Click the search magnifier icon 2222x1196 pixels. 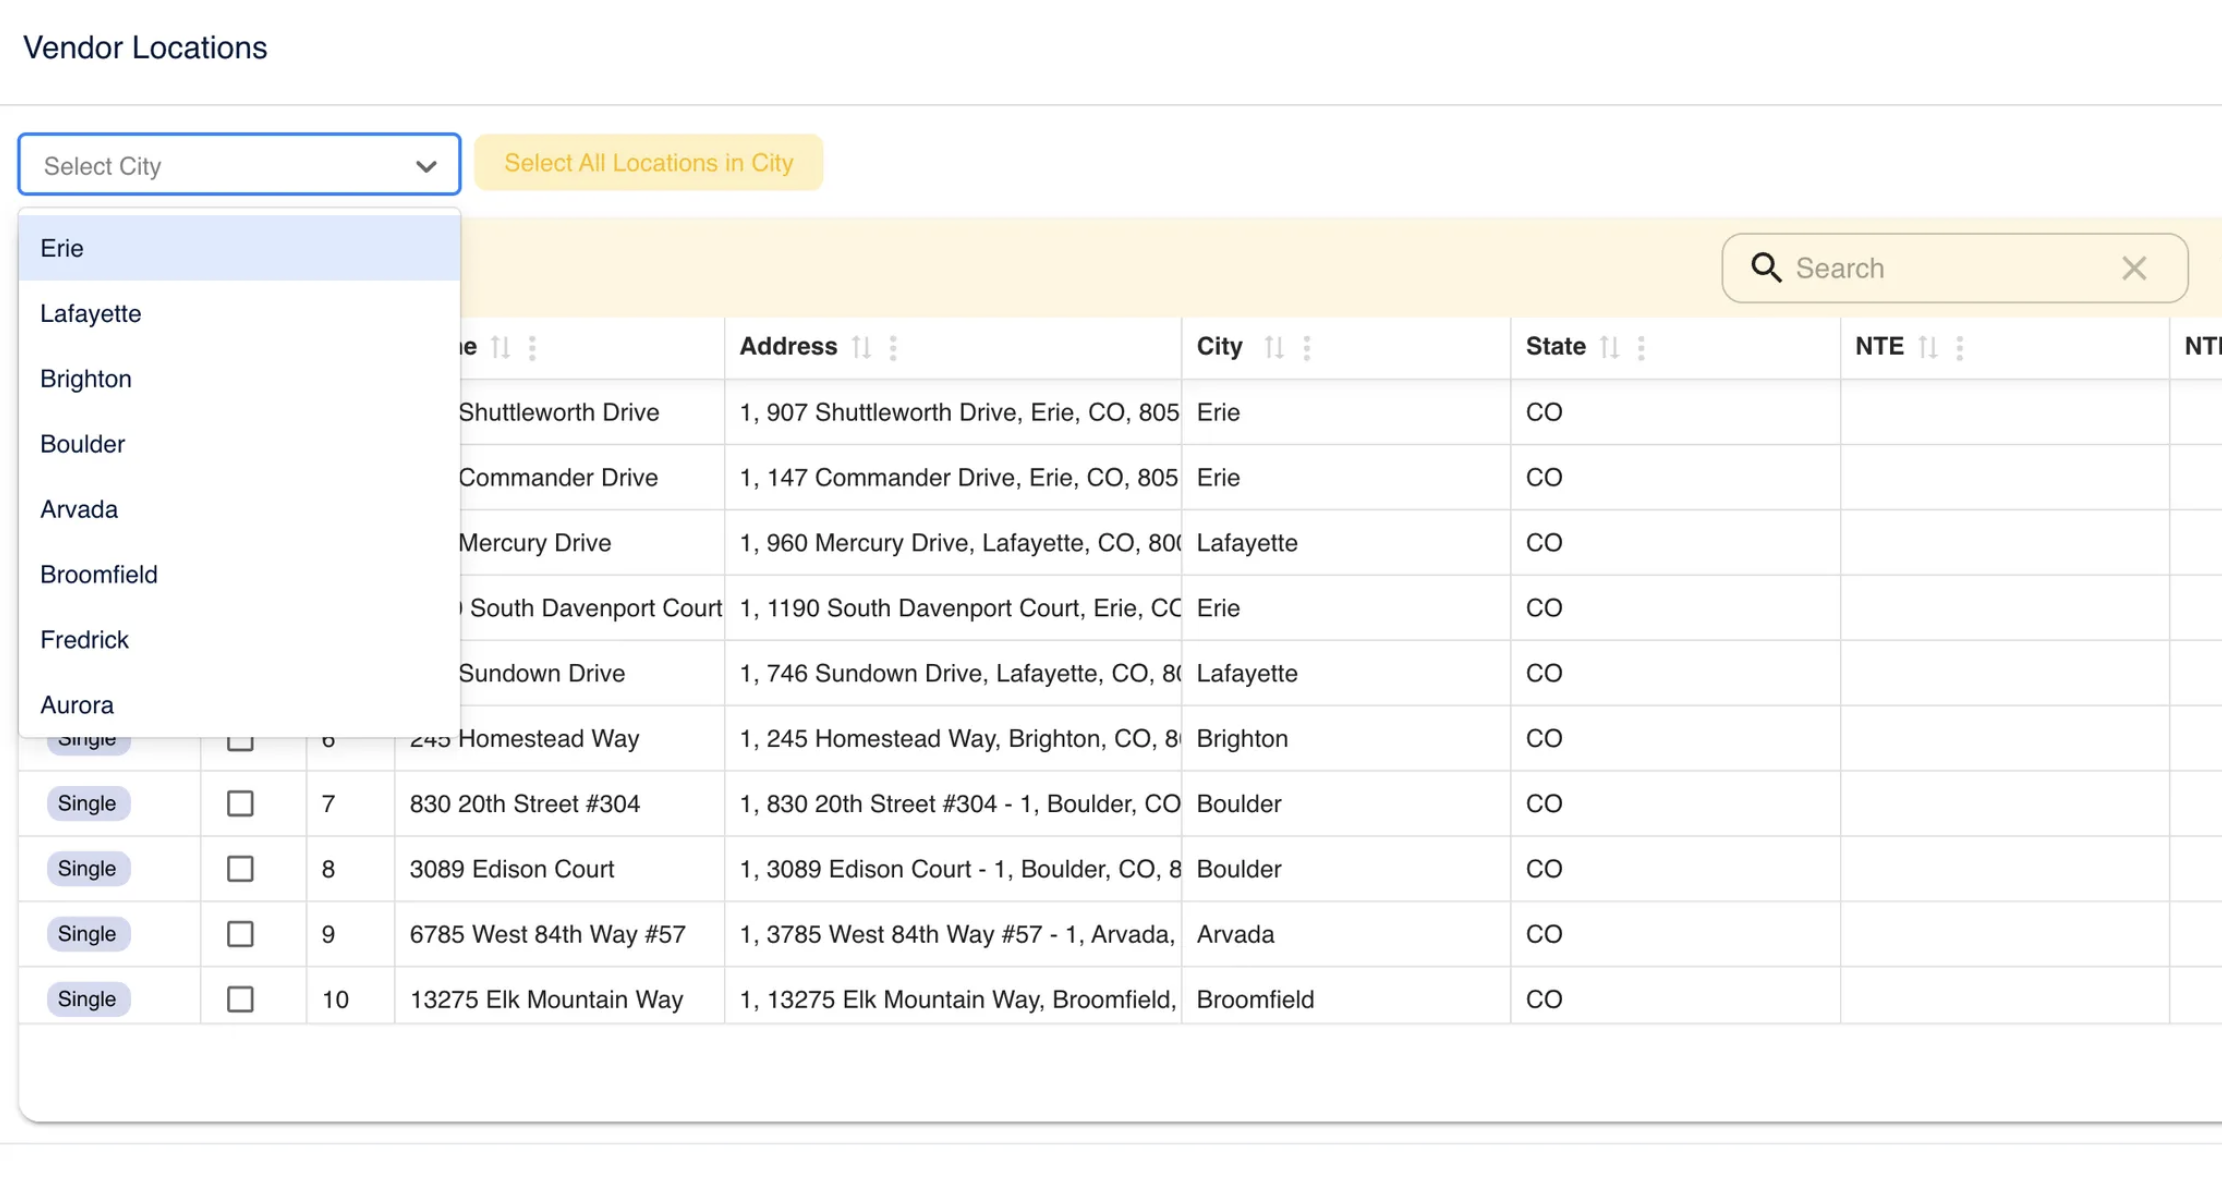click(x=1766, y=268)
